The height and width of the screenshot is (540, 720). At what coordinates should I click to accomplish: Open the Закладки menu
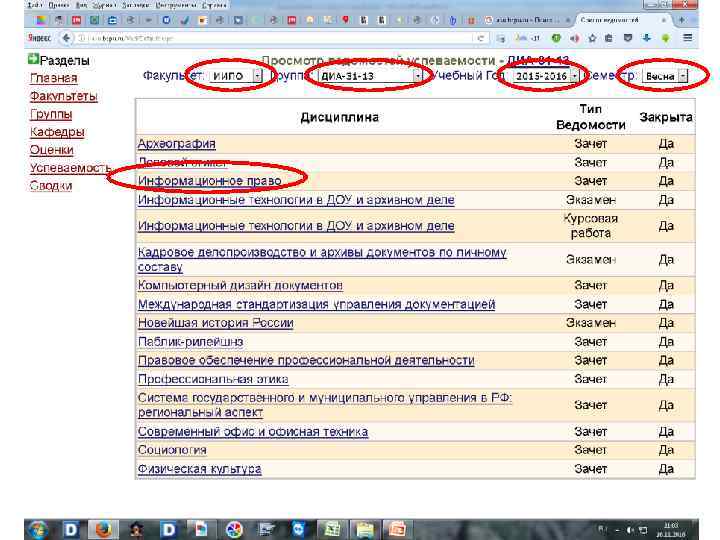[135, 5]
